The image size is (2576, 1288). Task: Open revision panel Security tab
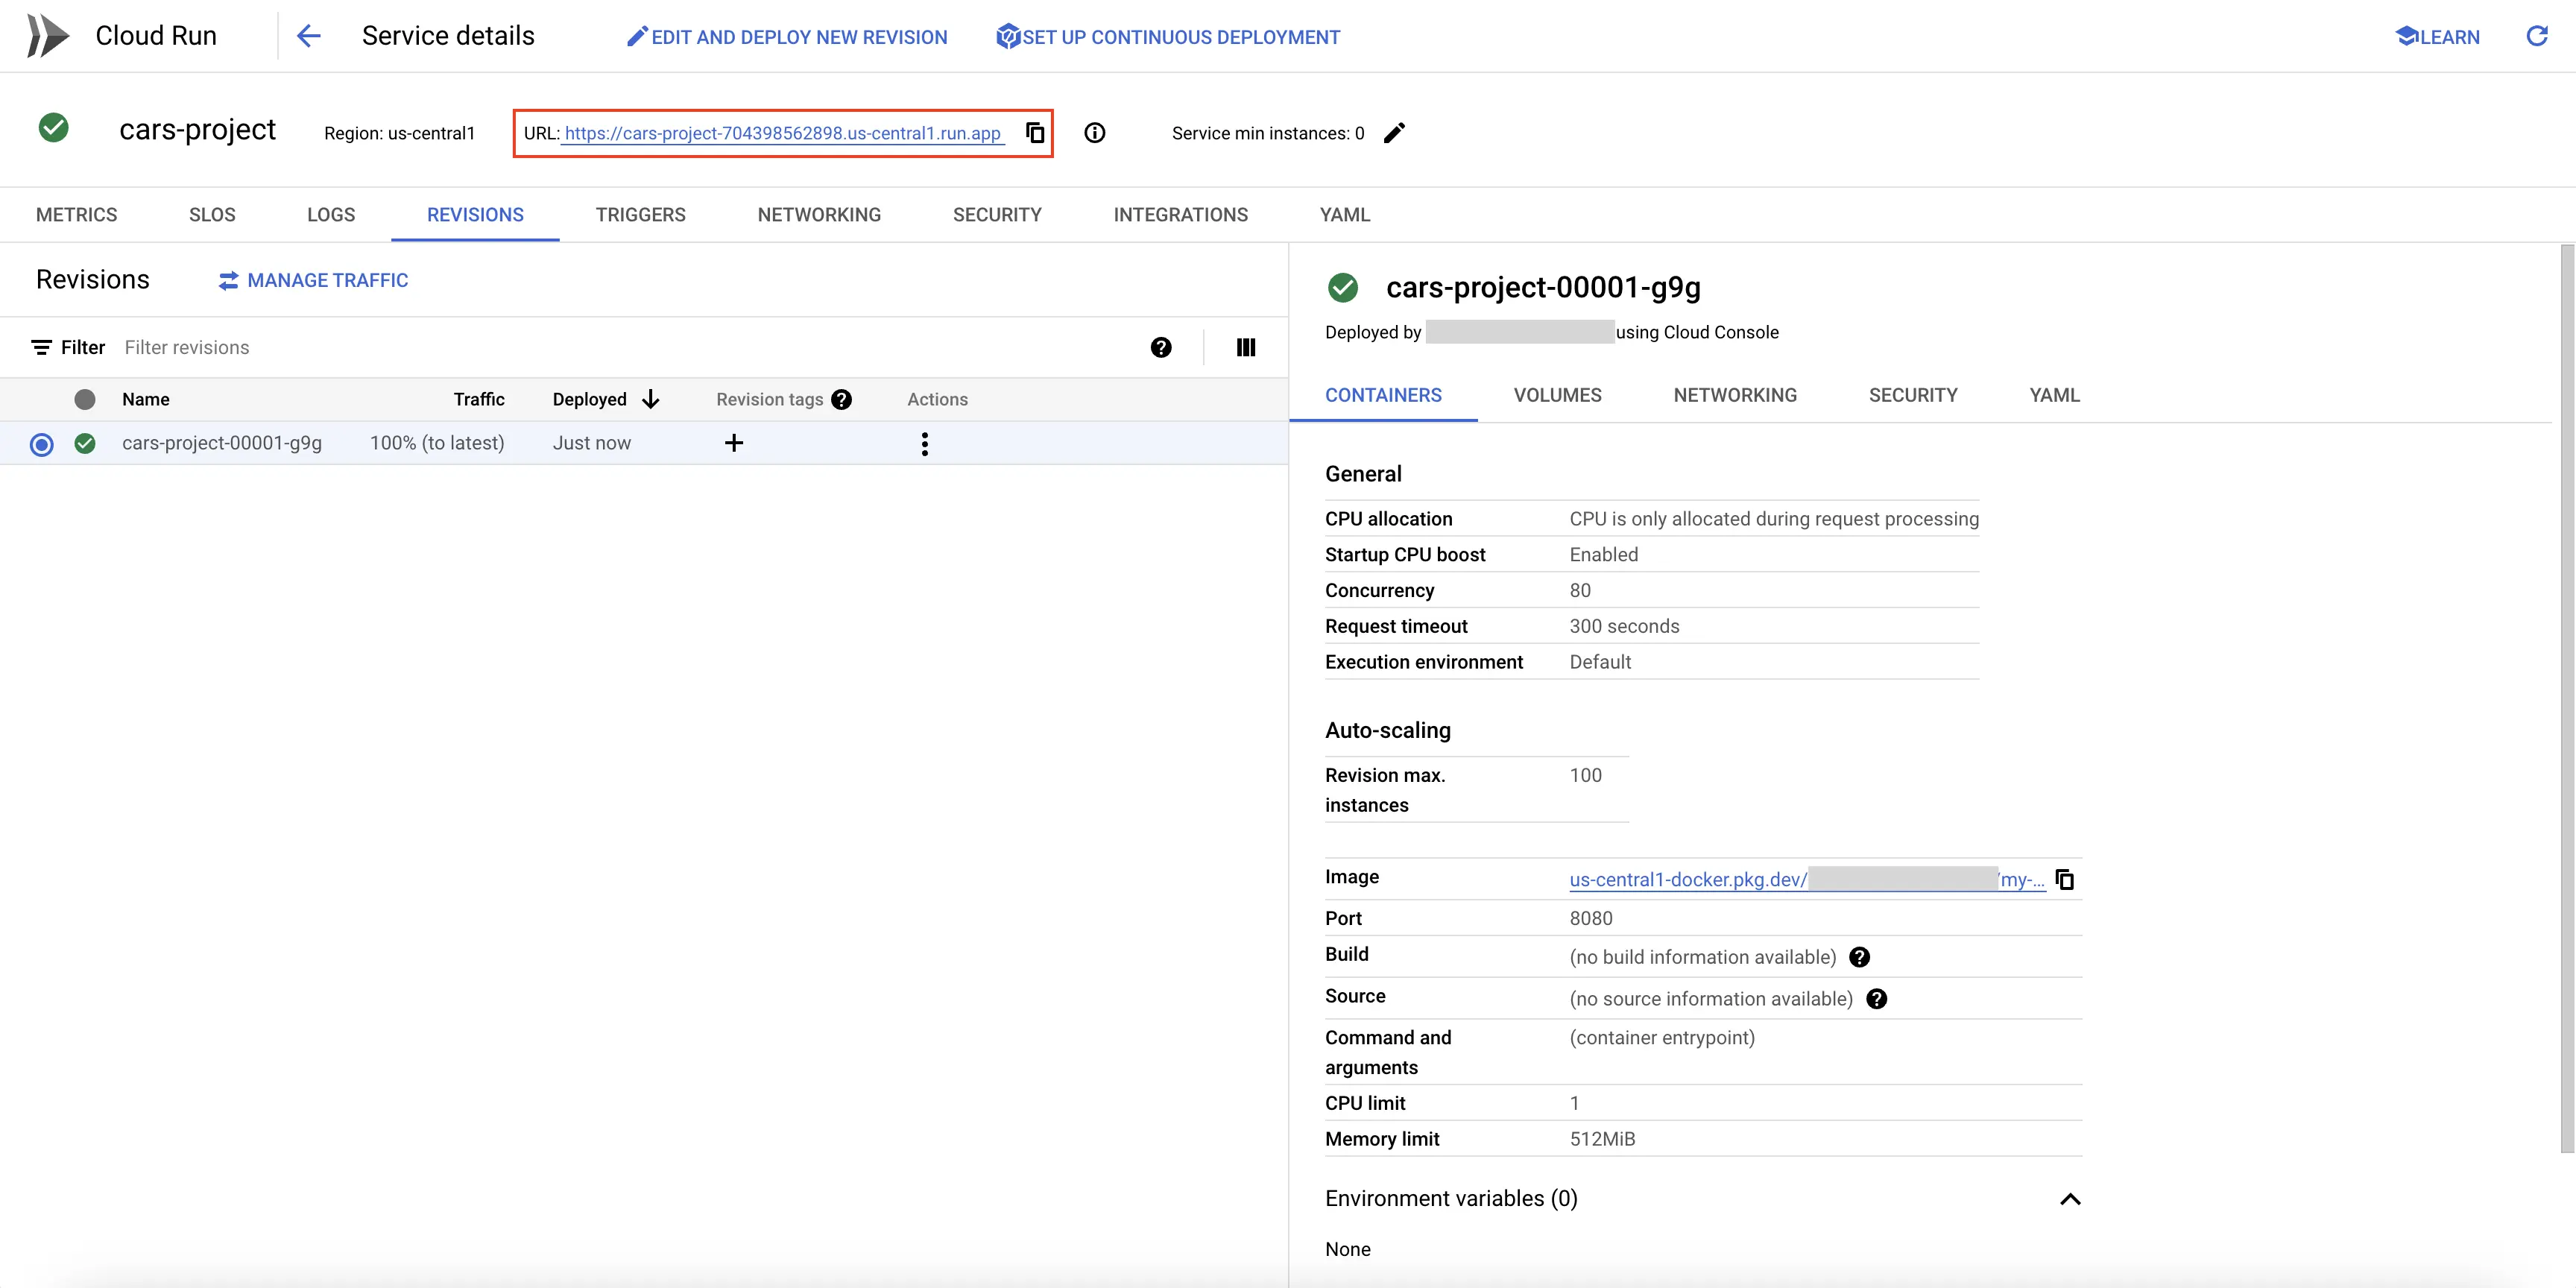tap(1913, 395)
